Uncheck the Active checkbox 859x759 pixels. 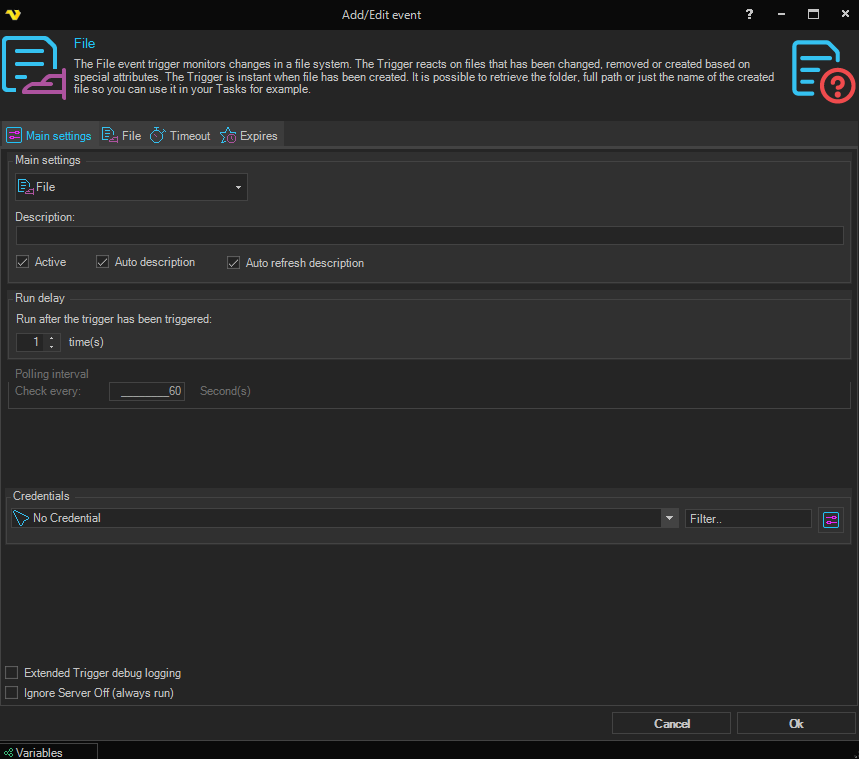[x=23, y=262]
